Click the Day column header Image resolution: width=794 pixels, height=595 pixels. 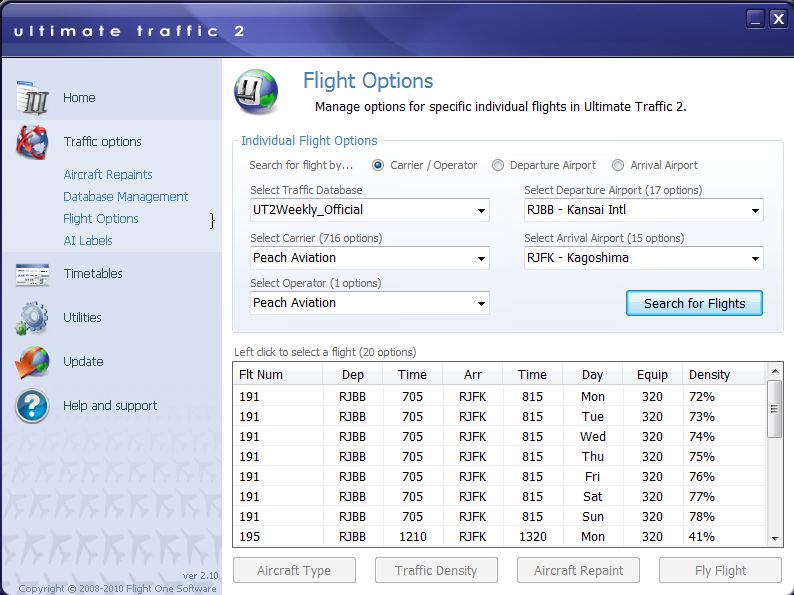tap(592, 375)
